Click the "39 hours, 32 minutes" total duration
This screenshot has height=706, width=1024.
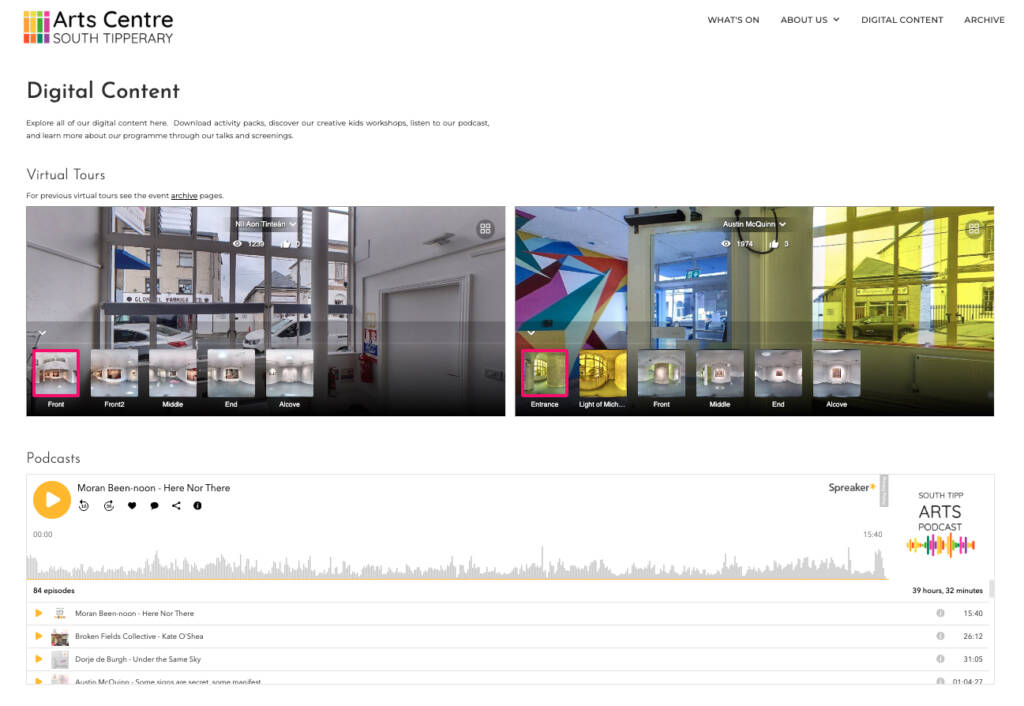coord(947,590)
